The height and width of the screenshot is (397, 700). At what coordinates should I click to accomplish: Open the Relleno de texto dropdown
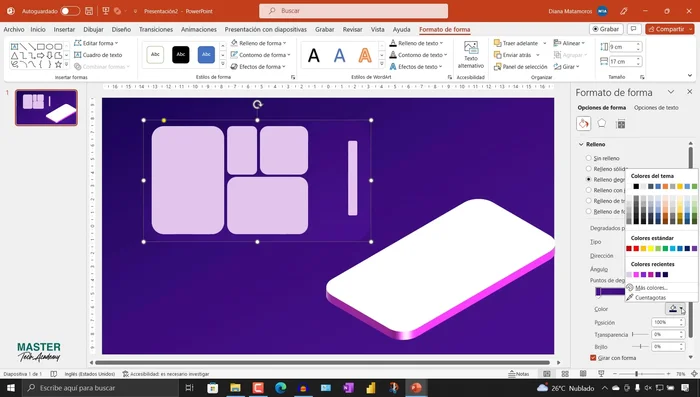click(416, 43)
